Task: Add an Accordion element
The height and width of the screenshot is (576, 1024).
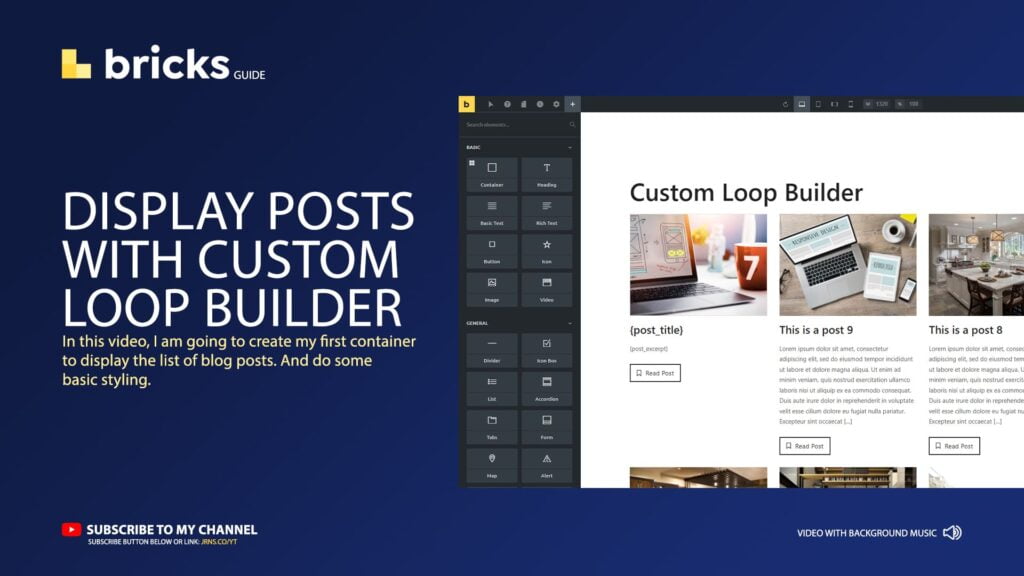Action: coord(547,389)
